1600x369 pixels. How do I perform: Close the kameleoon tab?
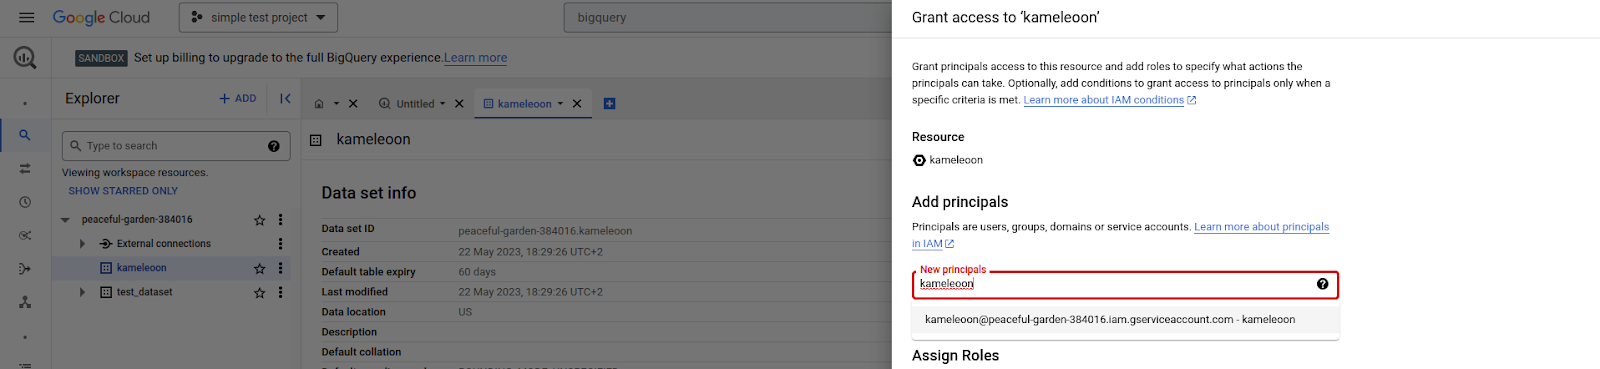[577, 103]
